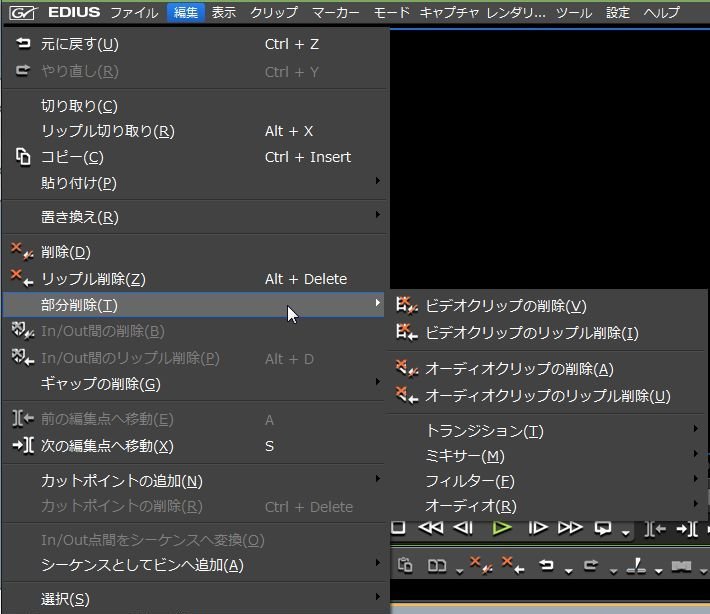Screen dimensions: 710x614
Task: Choose コピー(C) copy entry
Action: click(195, 157)
